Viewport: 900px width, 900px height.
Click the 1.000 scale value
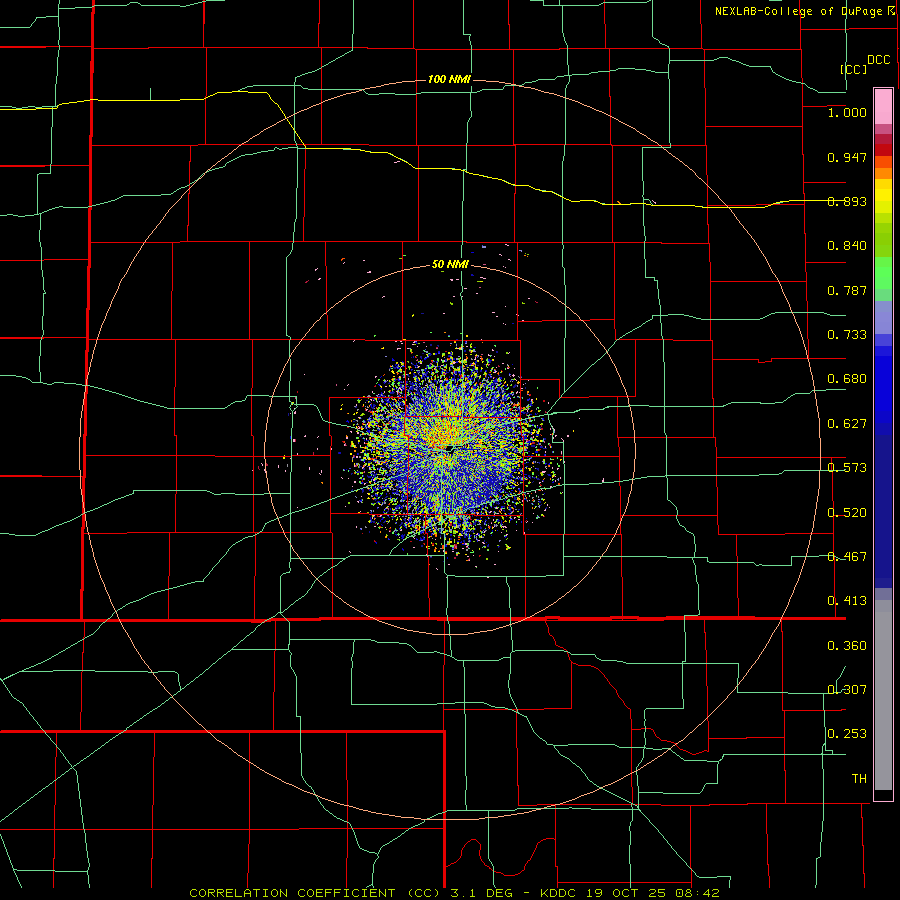[847, 112]
